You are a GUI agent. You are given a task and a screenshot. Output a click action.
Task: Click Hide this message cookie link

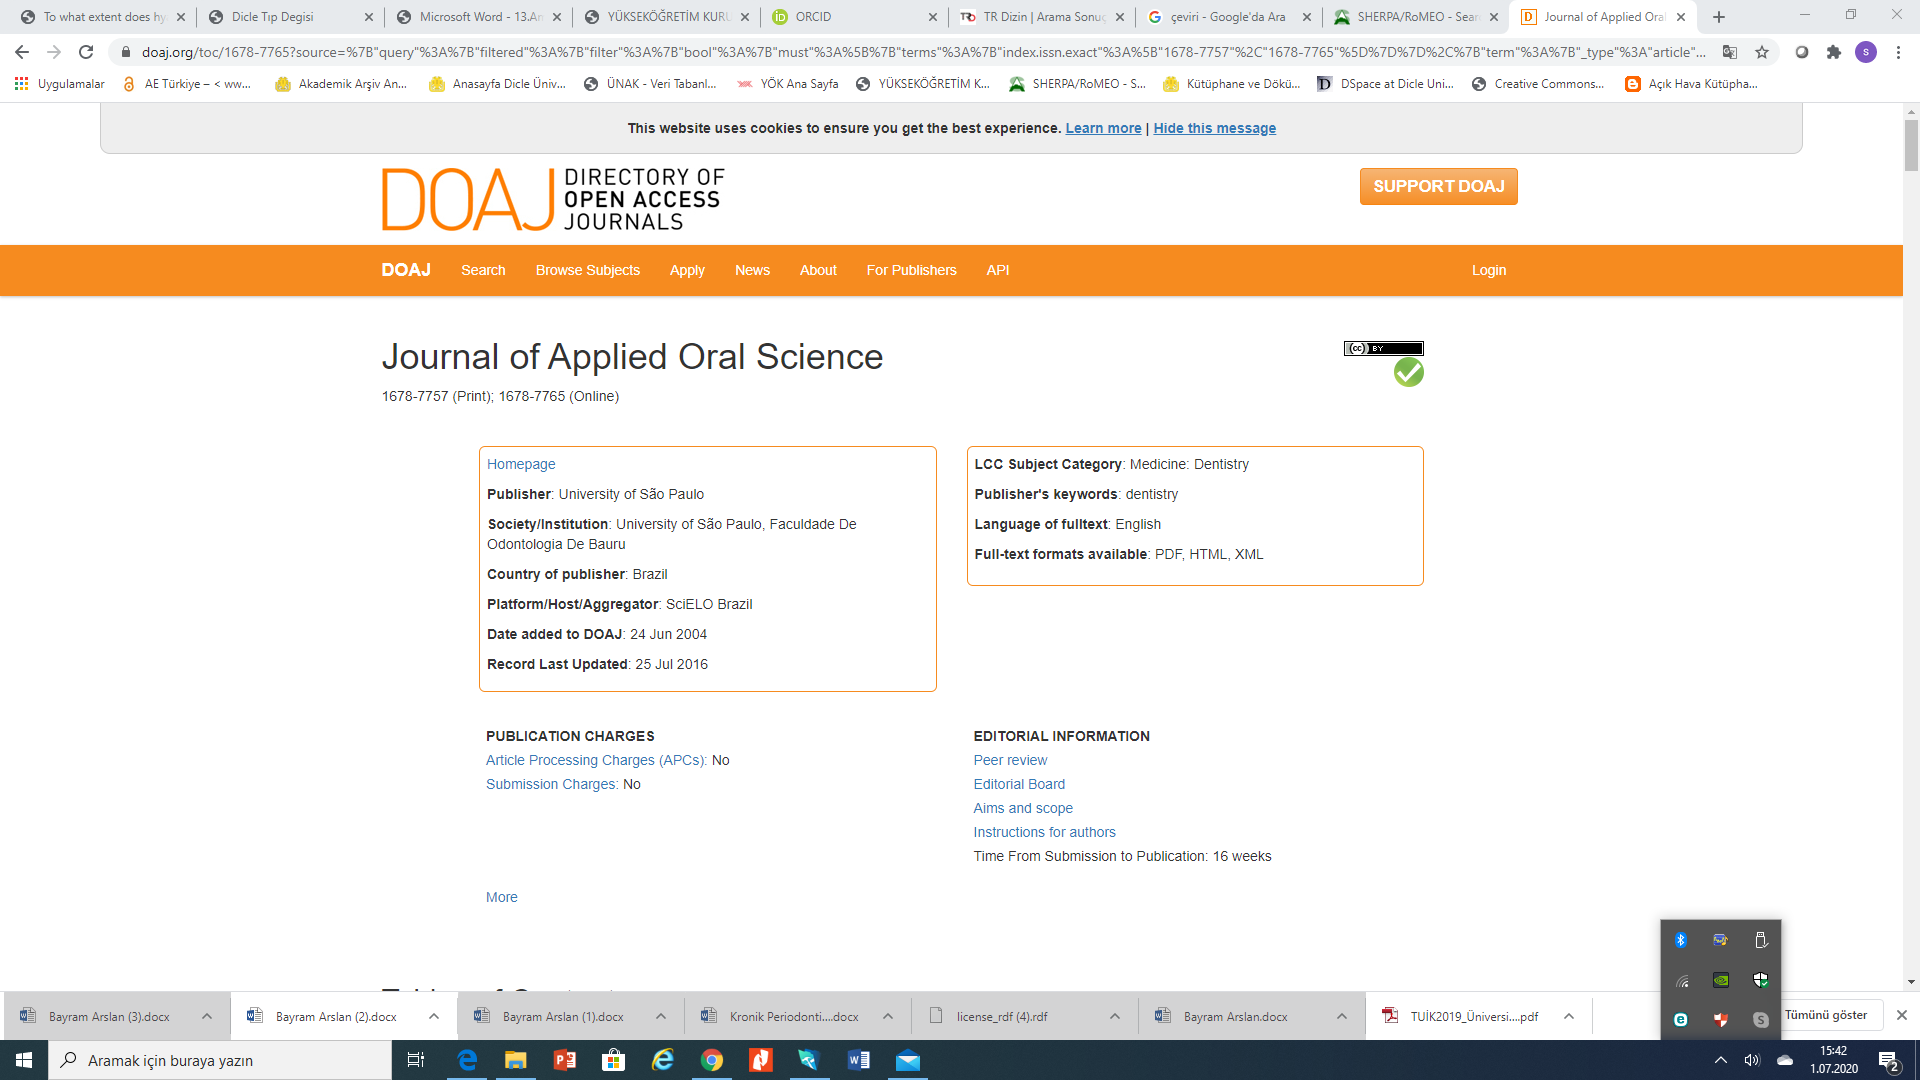pos(1214,128)
